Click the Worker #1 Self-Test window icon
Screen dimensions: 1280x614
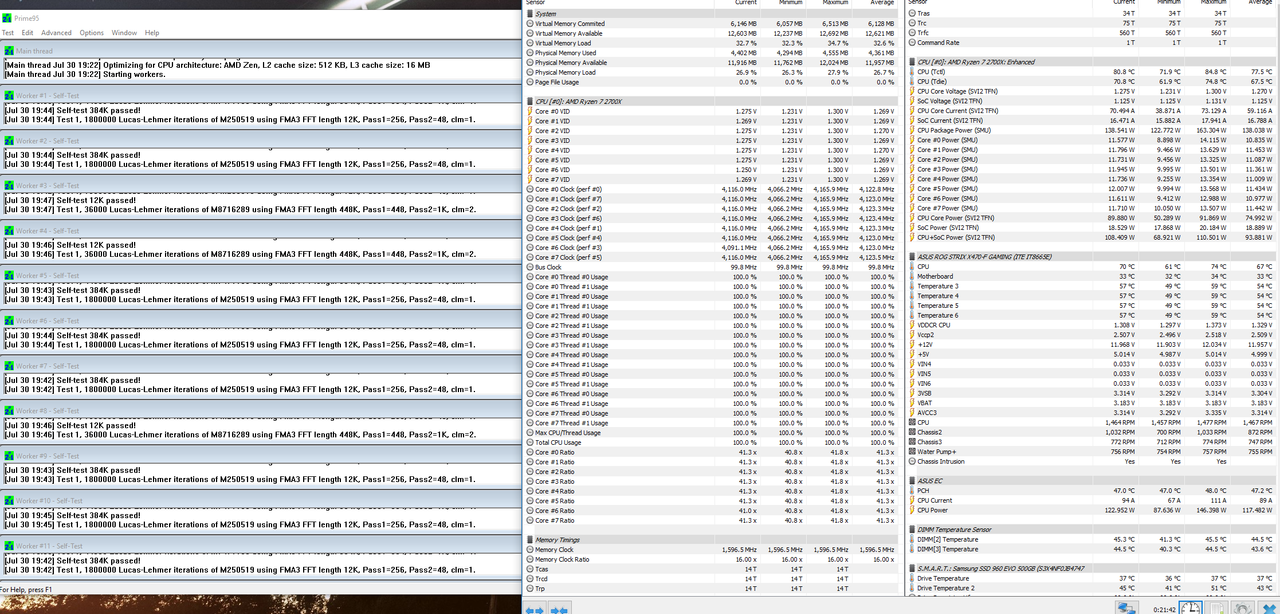(x=9, y=95)
